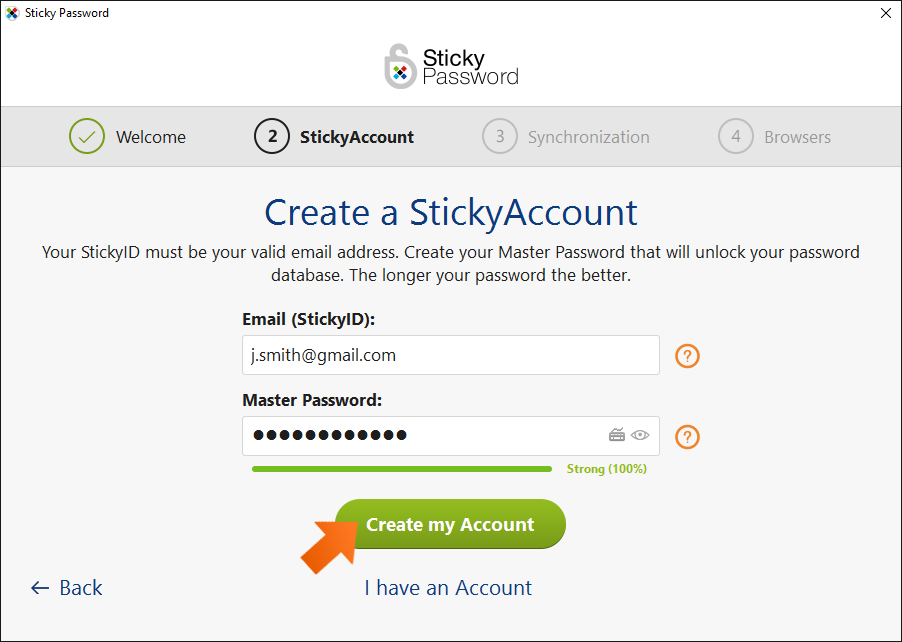
Task: Click the title bar Sticky Password app icon
Action: coord(12,13)
